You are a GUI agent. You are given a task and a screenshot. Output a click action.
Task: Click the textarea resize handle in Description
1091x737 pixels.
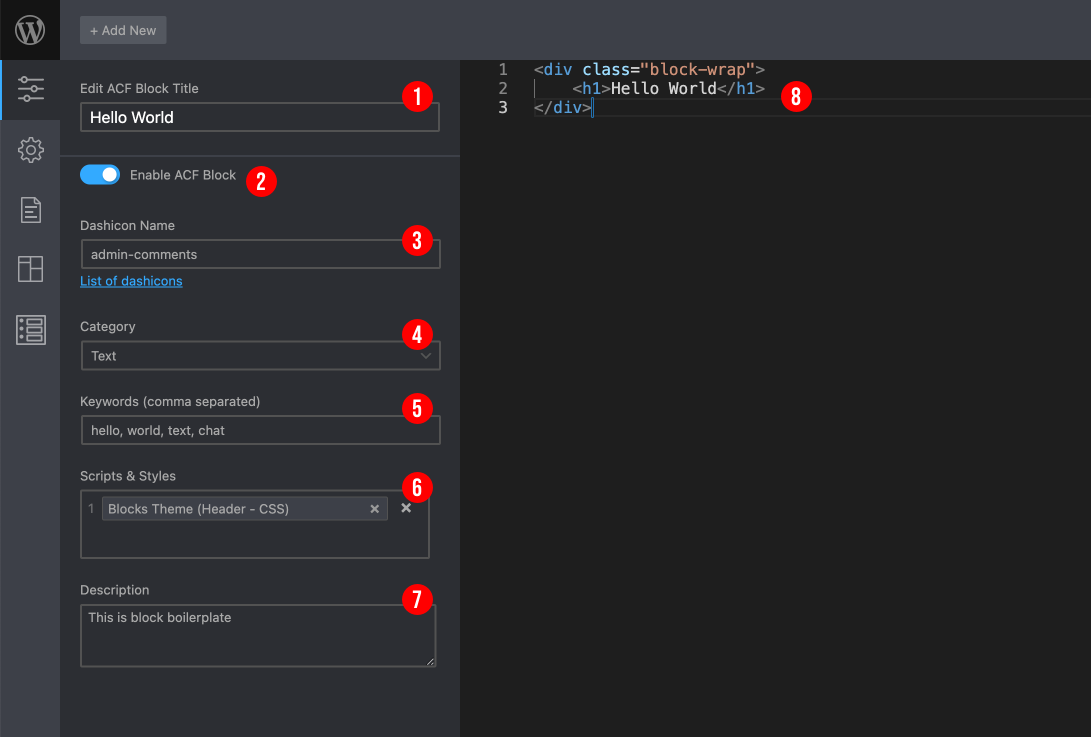click(x=430, y=662)
